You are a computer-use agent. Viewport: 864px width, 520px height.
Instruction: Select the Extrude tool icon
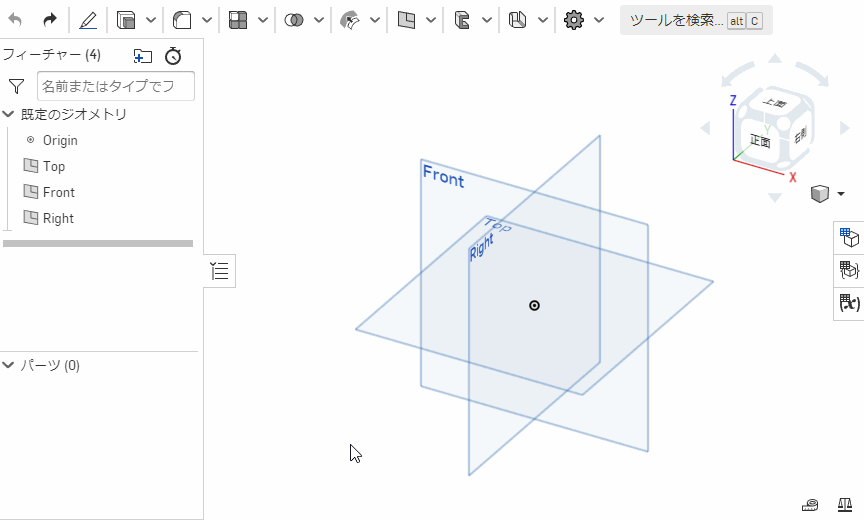[126, 20]
